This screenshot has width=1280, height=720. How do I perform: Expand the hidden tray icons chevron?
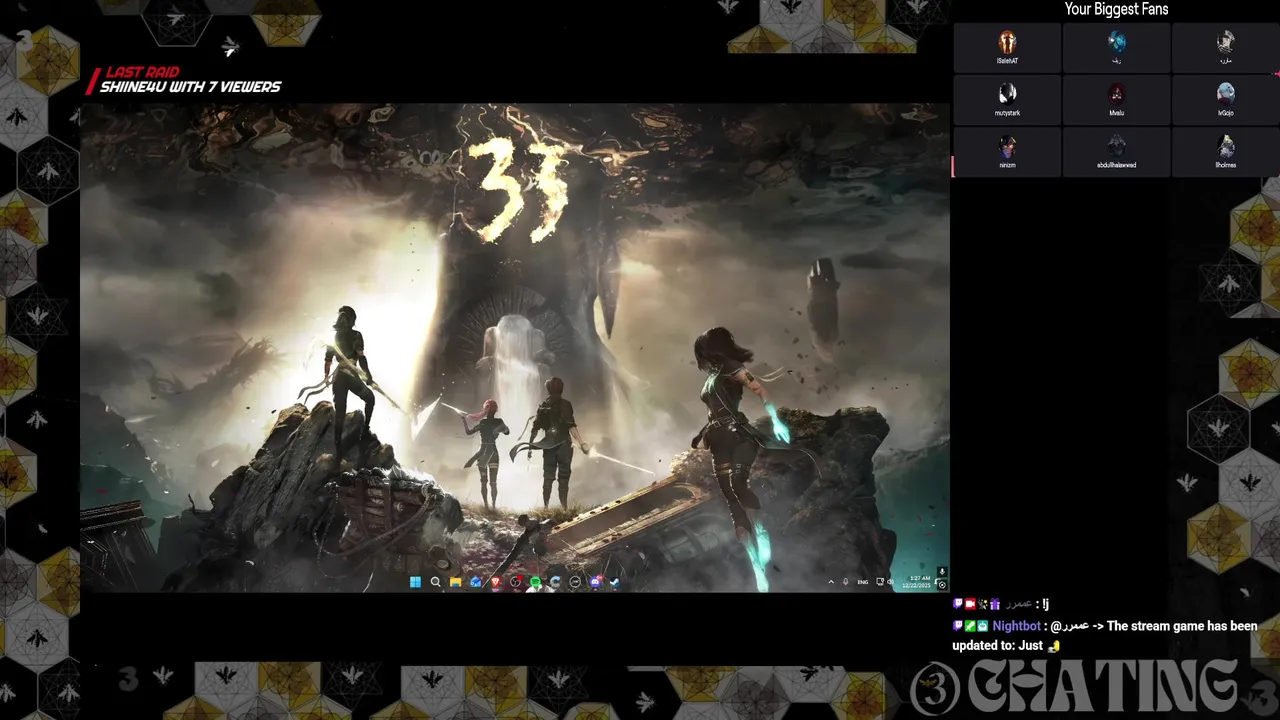tap(831, 582)
